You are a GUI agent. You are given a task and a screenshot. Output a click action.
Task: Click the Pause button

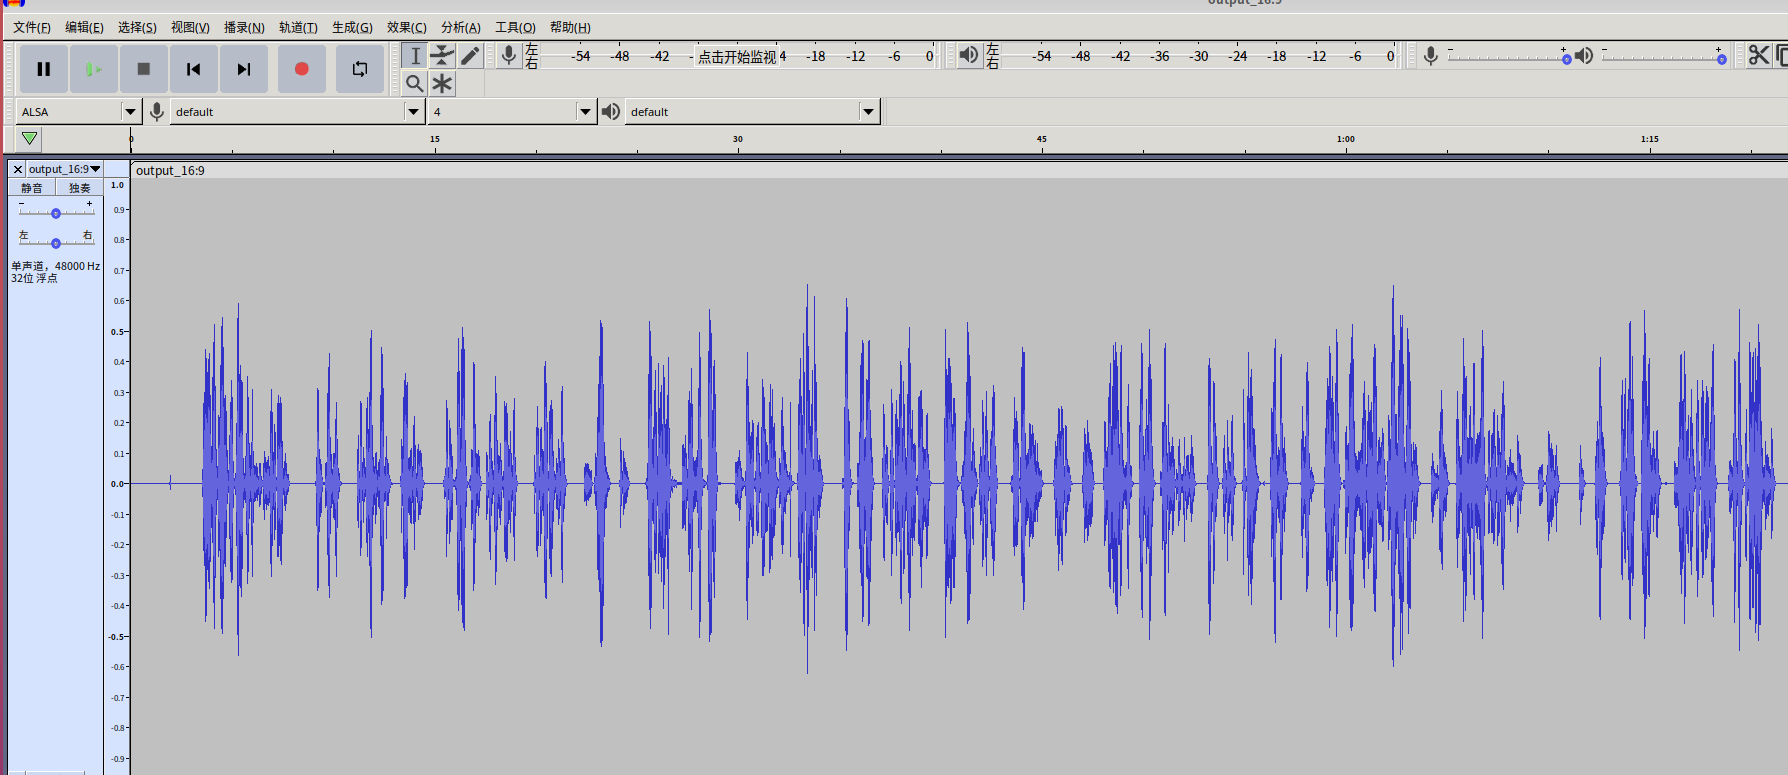(x=44, y=69)
